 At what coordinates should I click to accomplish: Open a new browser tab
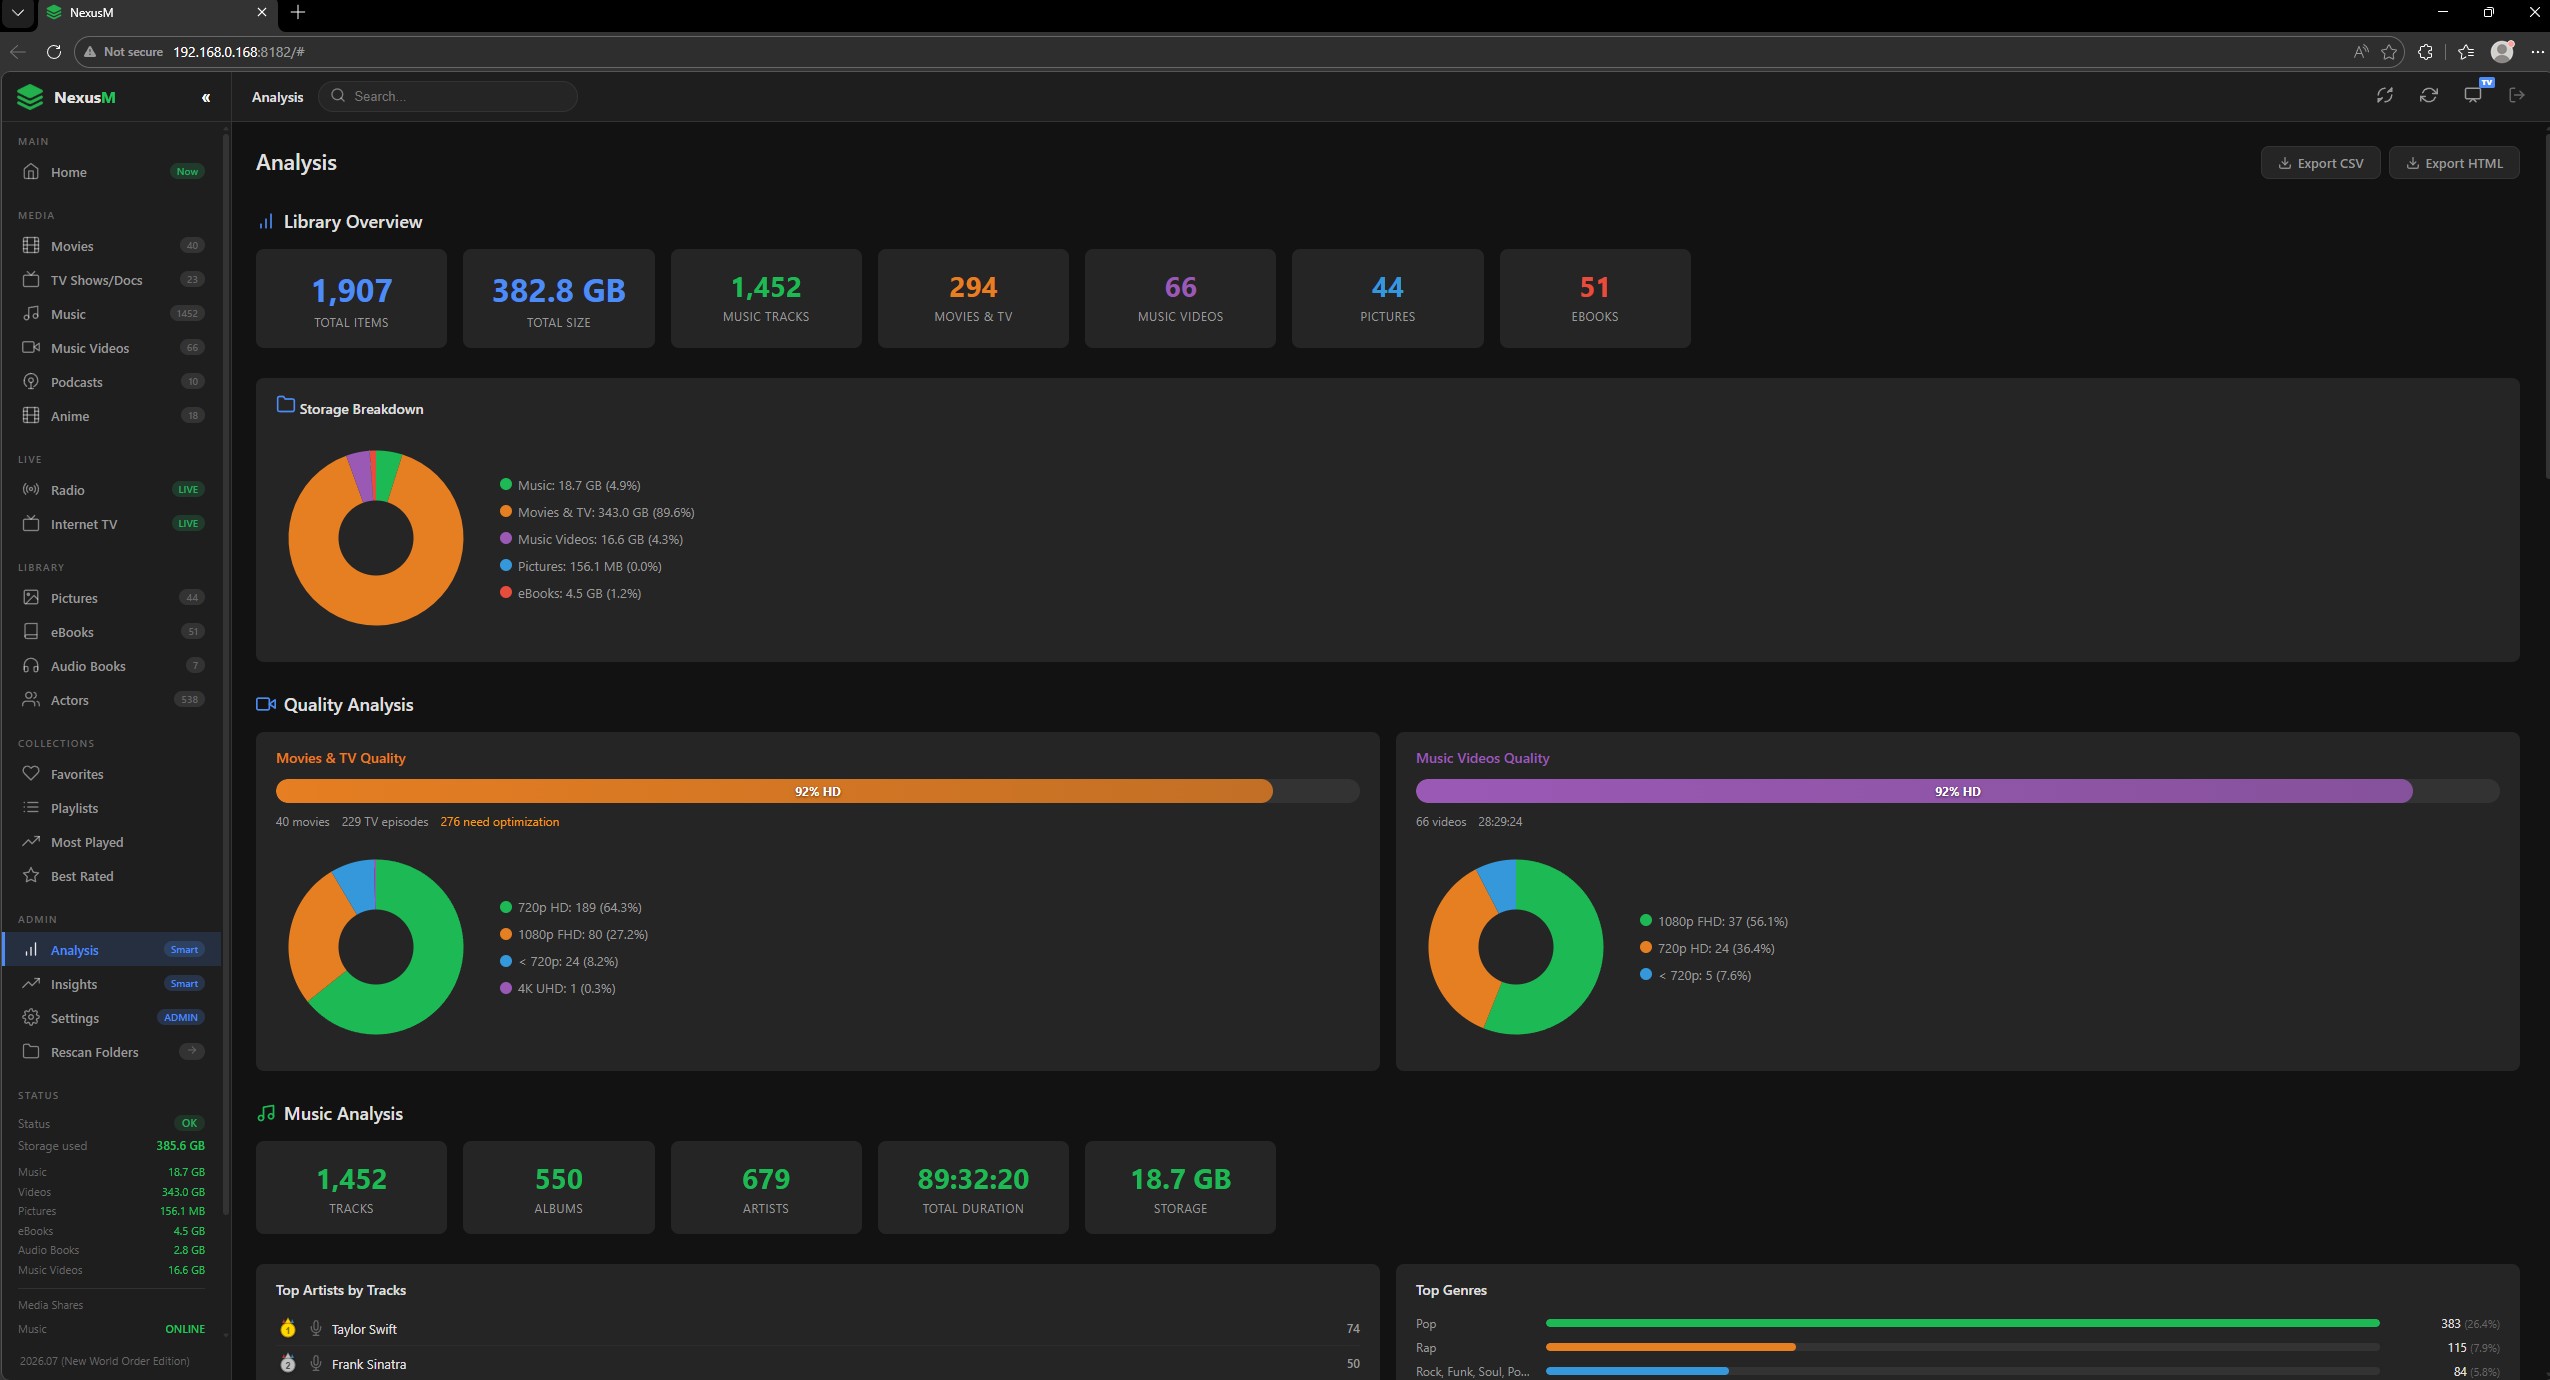click(297, 13)
